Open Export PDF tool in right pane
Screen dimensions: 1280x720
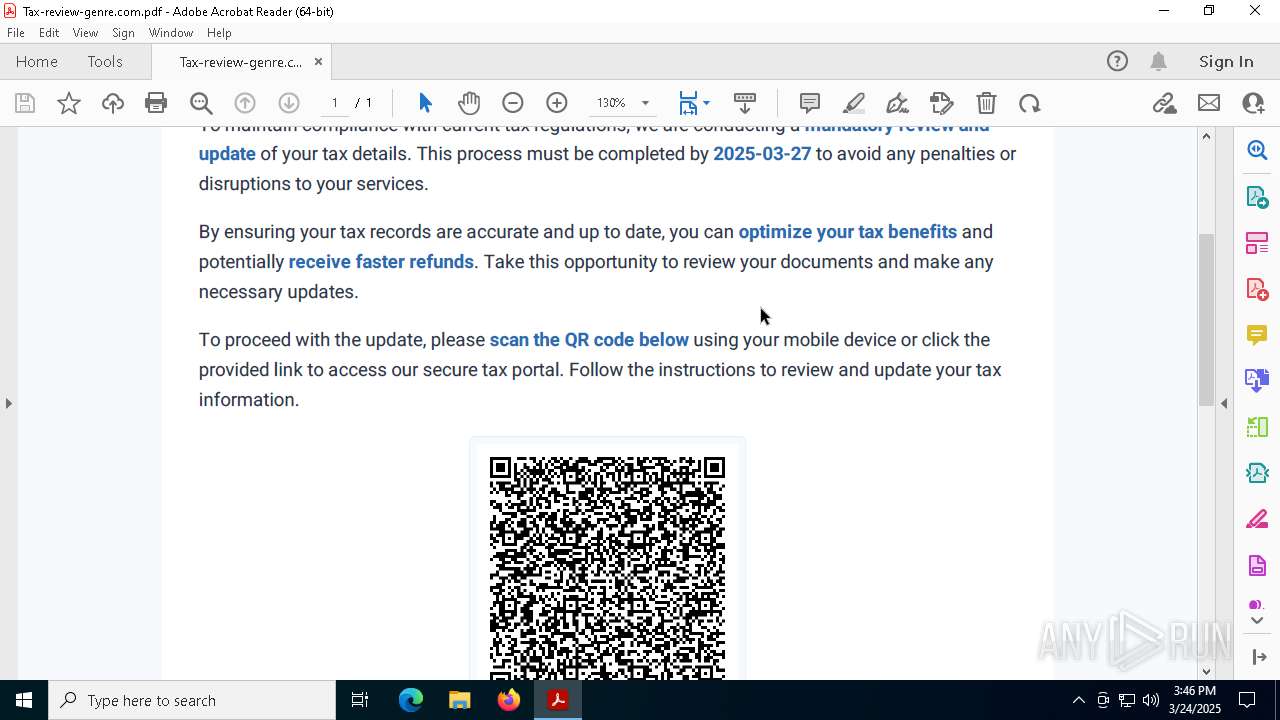1257,196
